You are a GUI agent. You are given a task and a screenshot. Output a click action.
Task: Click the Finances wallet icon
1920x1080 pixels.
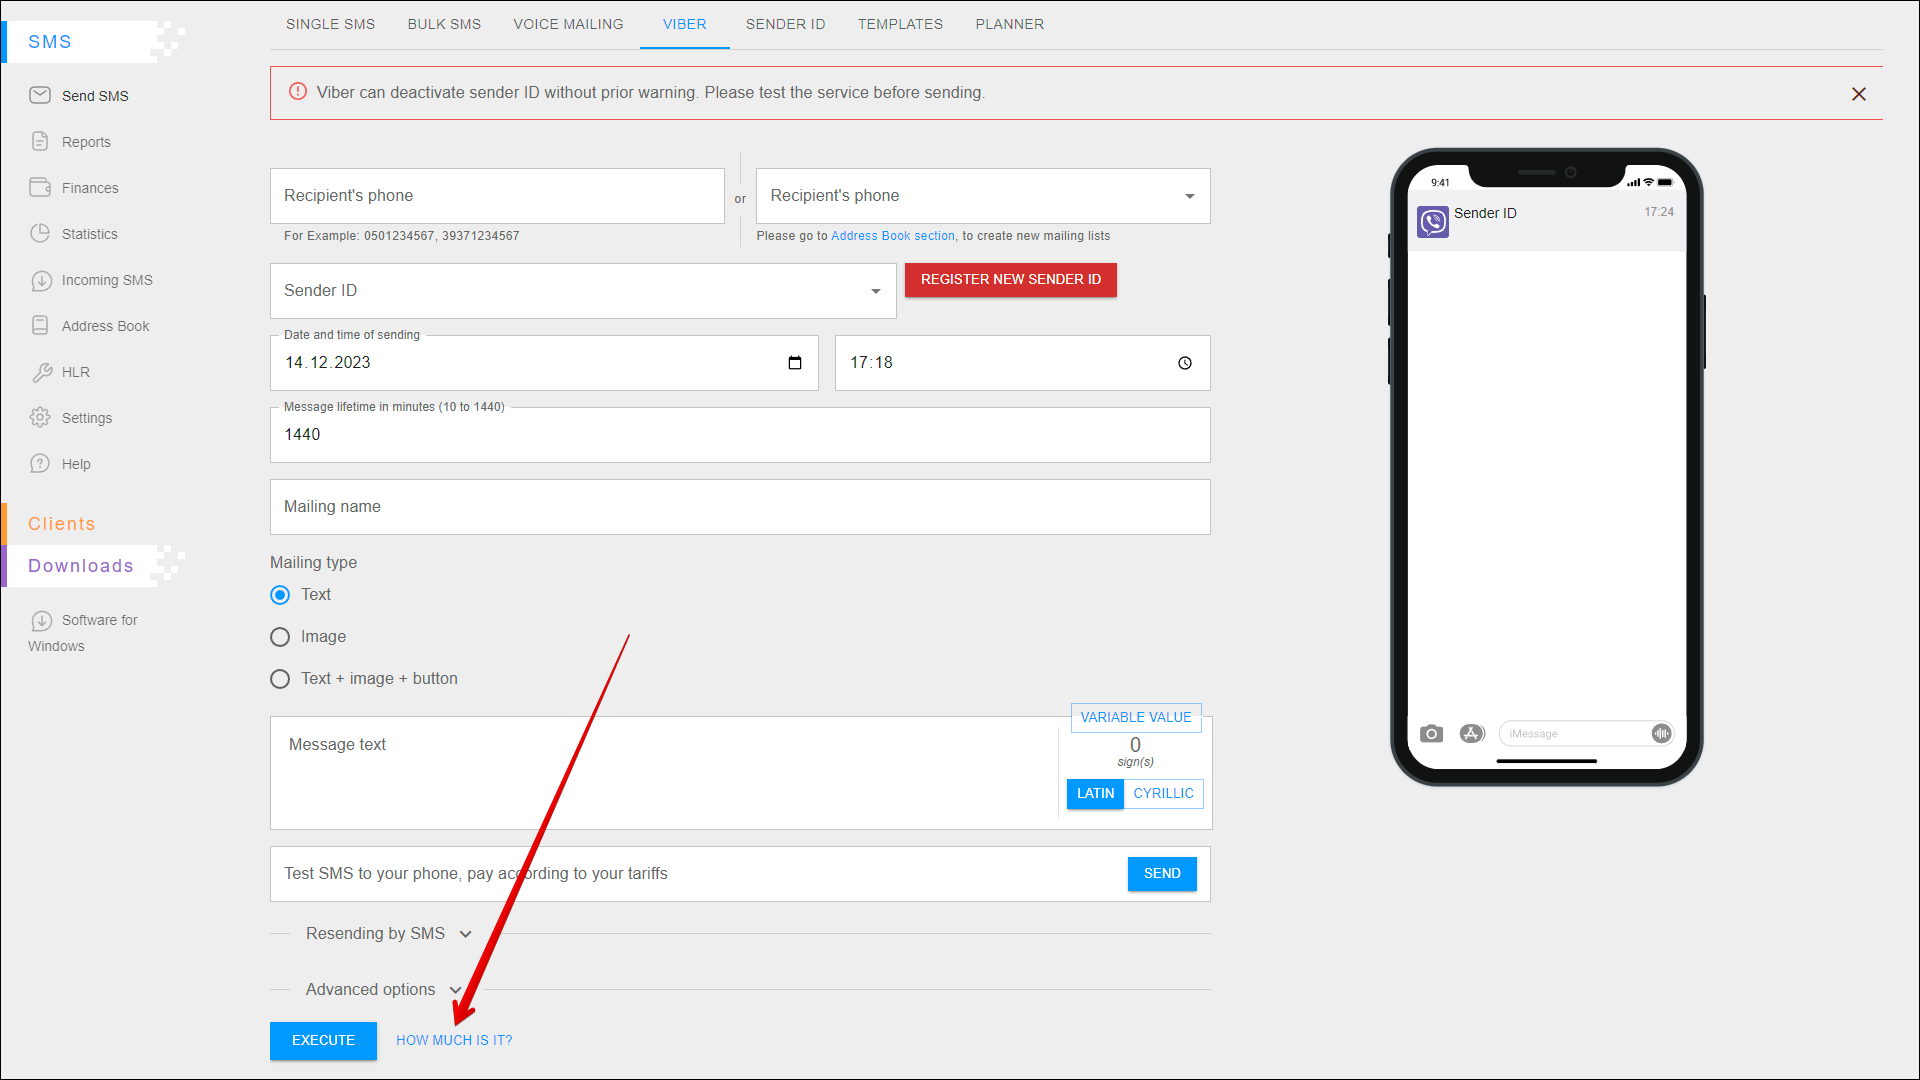pos(40,187)
